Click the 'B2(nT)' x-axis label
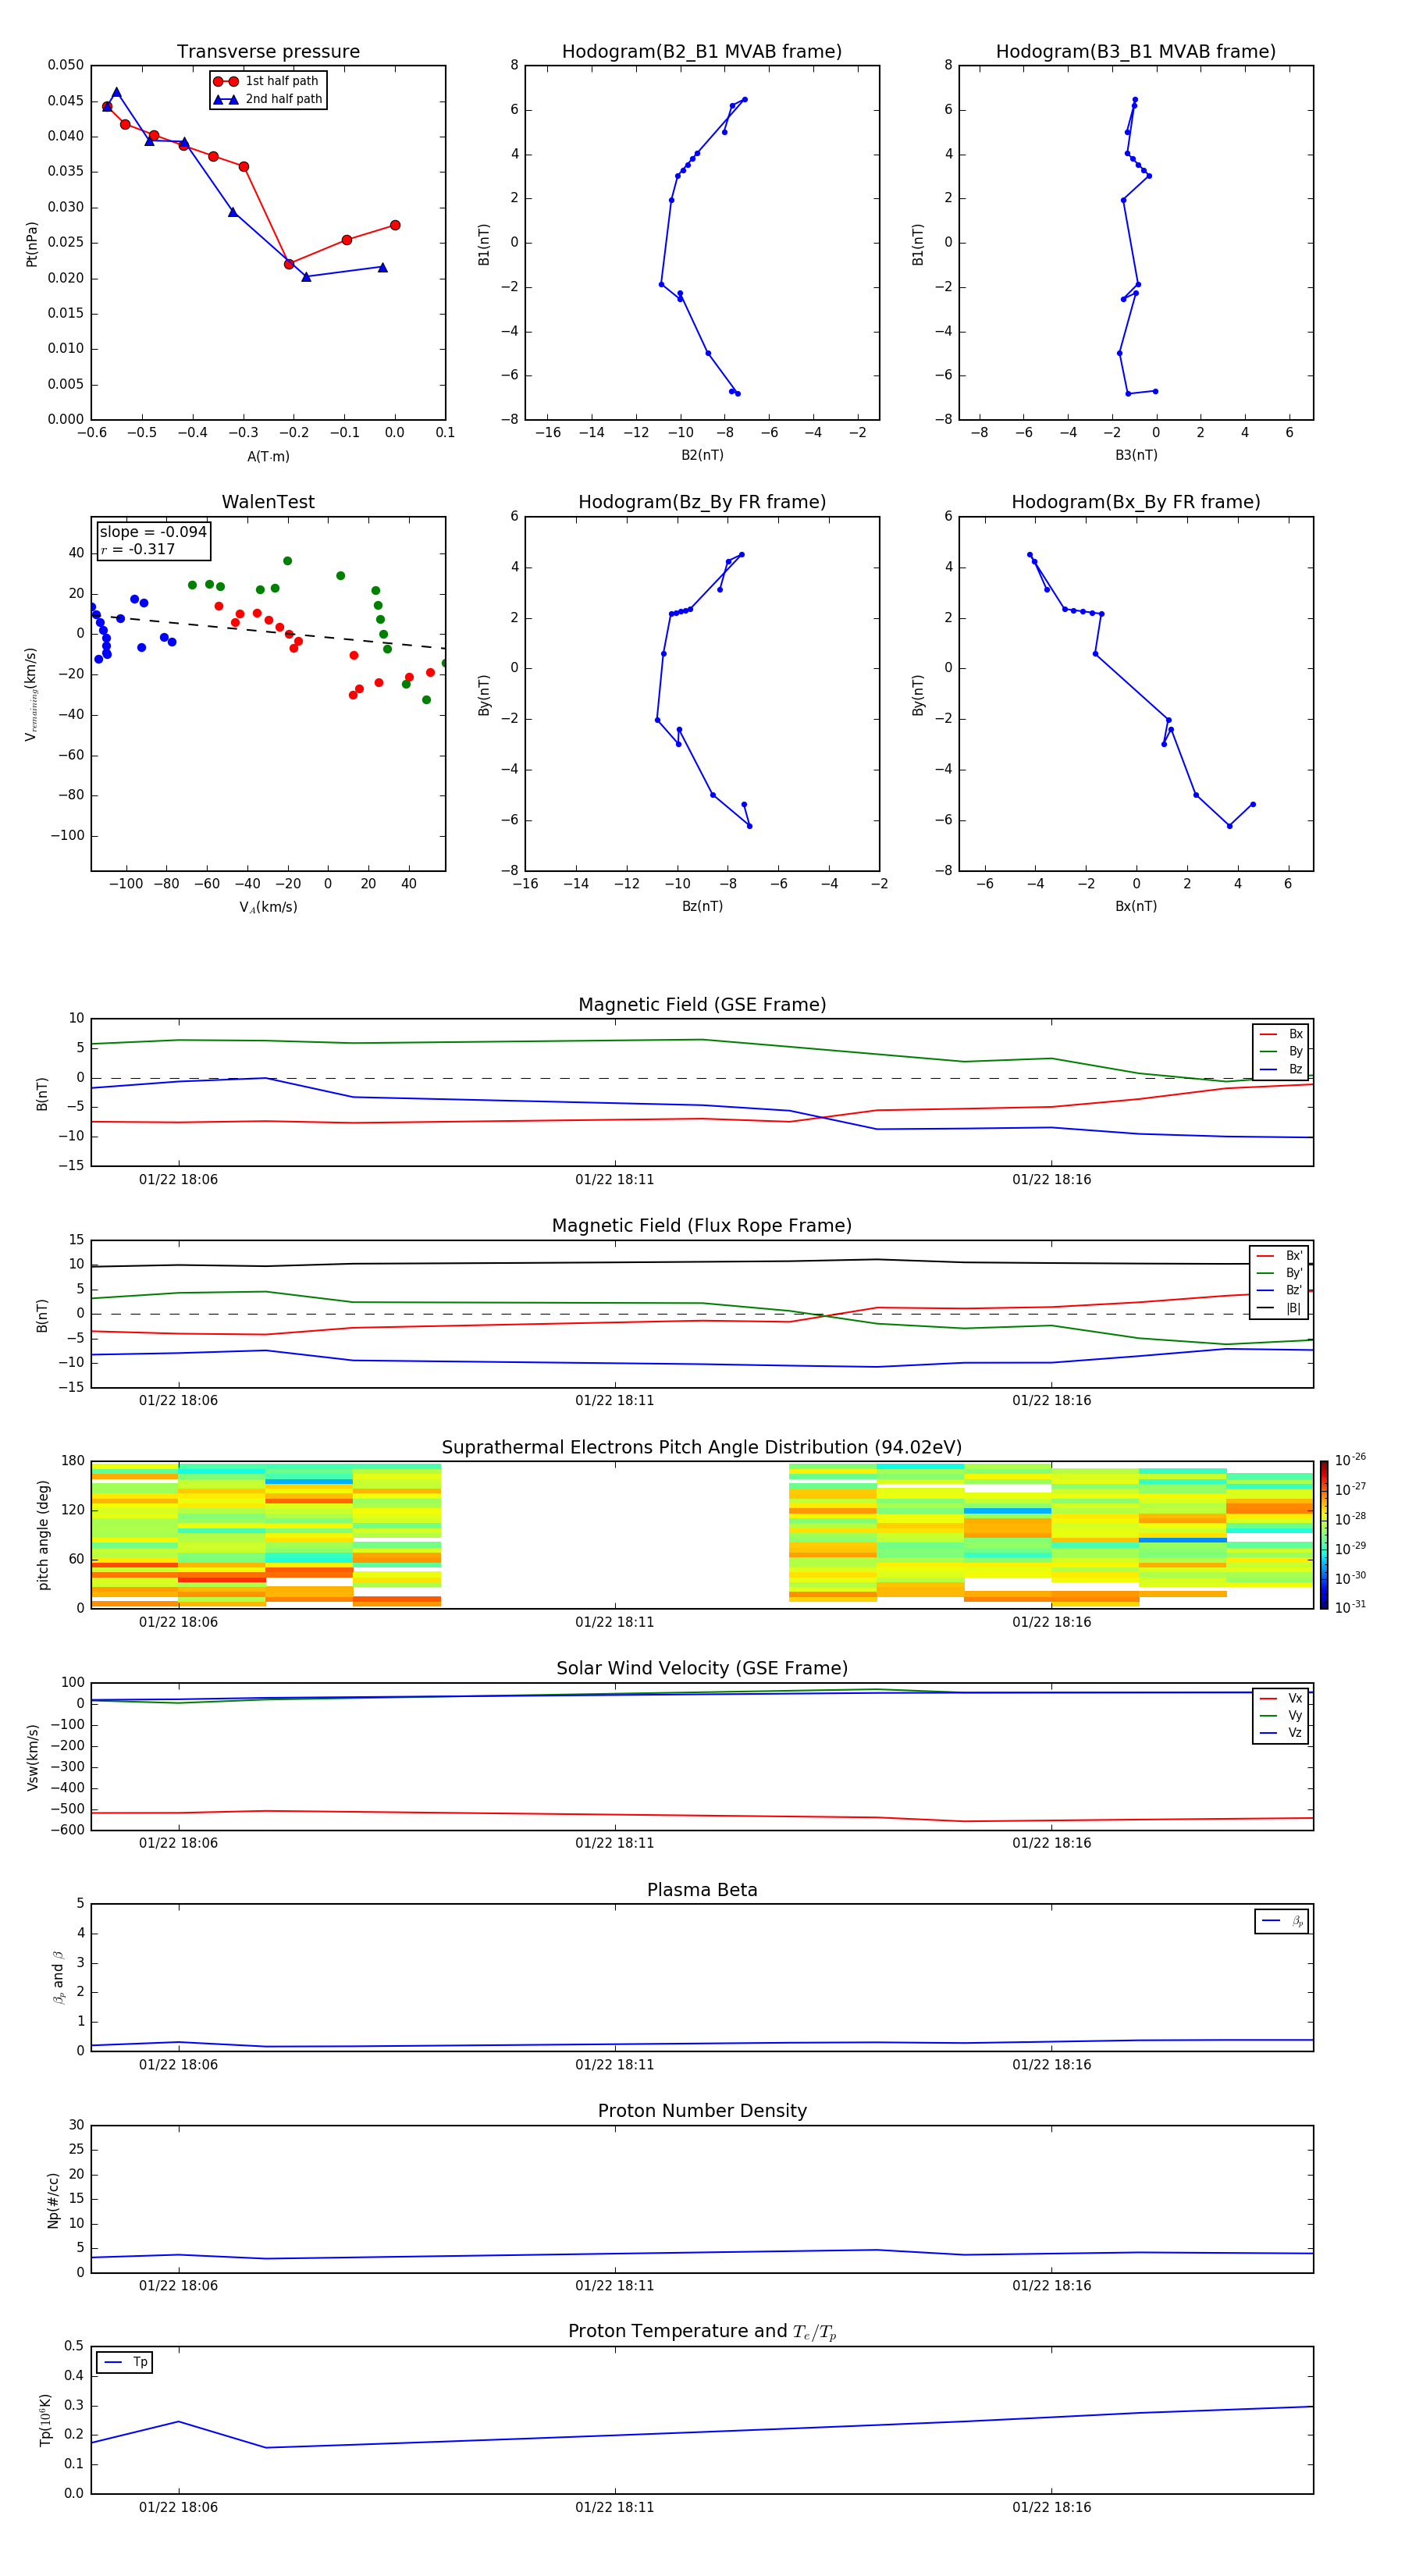The image size is (1405, 2576). (x=702, y=455)
